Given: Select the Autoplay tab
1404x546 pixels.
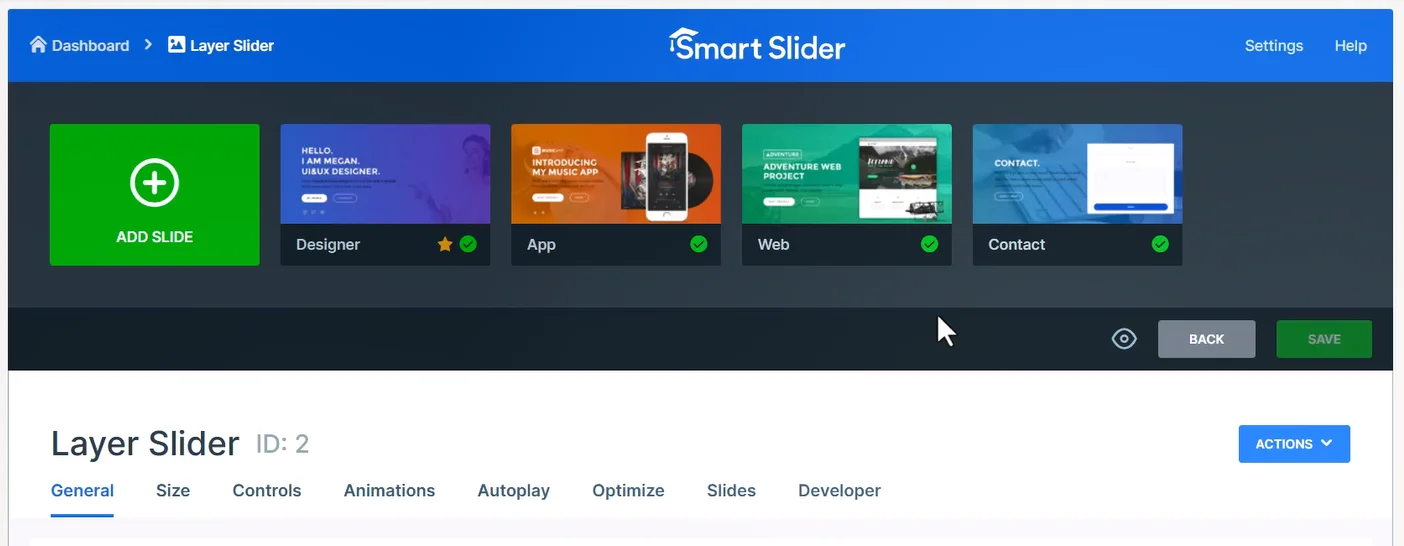Looking at the screenshot, I should [x=513, y=491].
